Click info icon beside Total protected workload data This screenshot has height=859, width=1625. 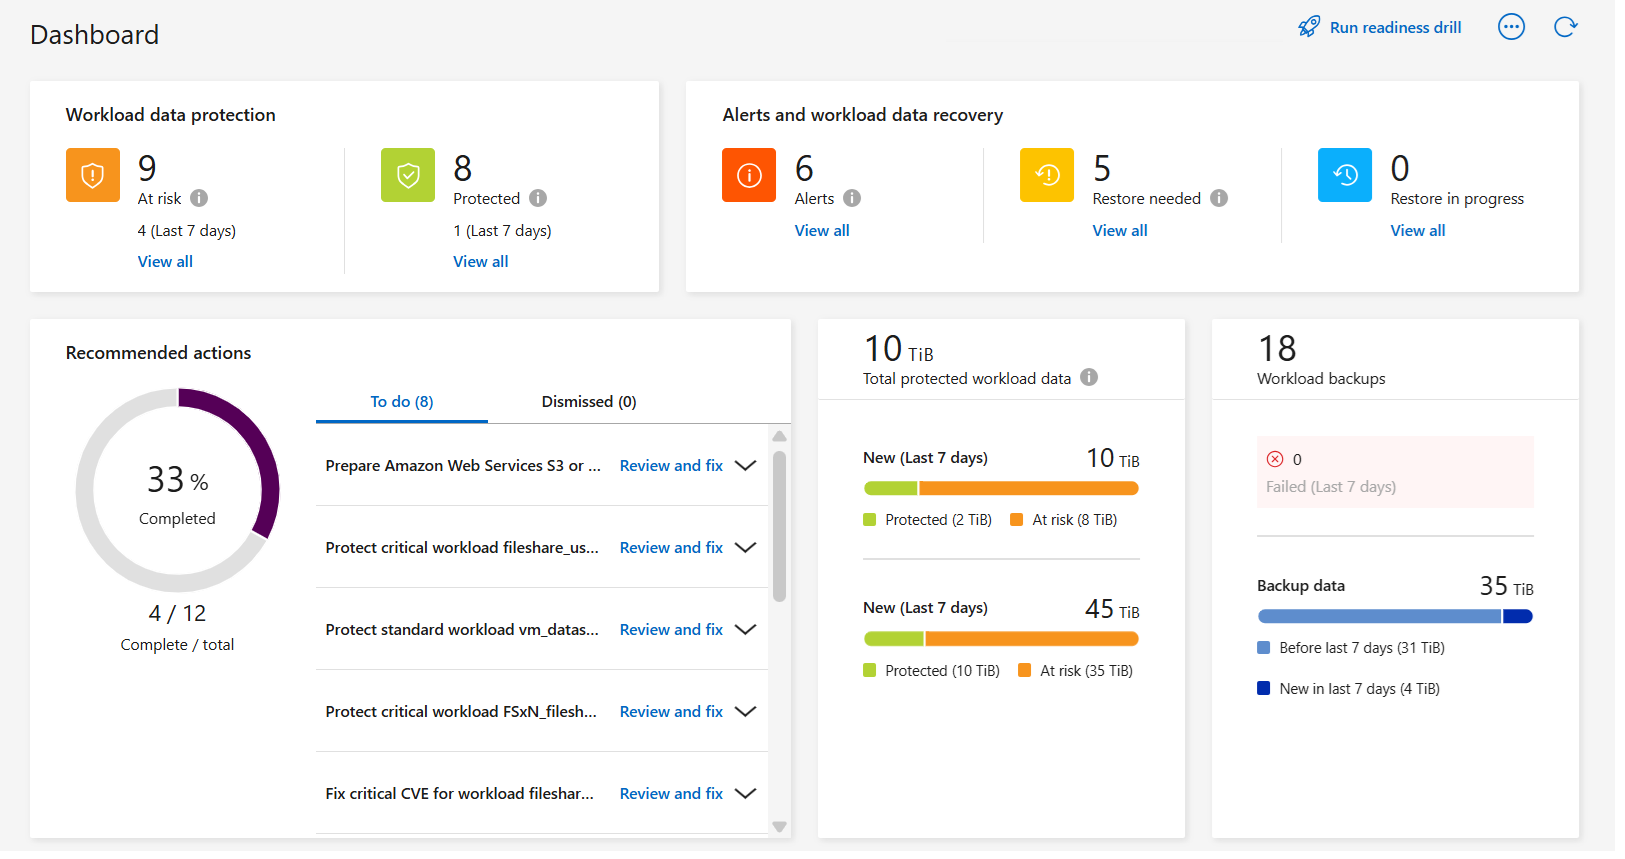pyautogui.click(x=1089, y=377)
